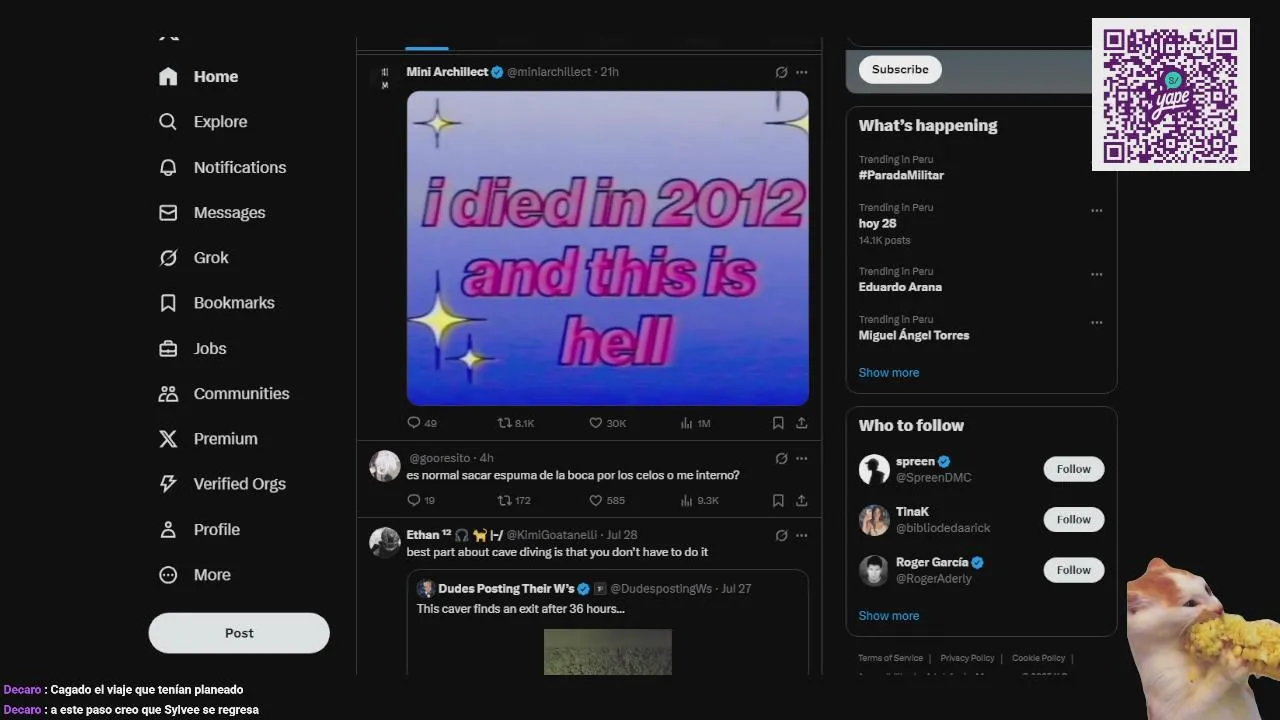Like the goresito tweet
Screen dimensions: 1280x720
pos(606,500)
